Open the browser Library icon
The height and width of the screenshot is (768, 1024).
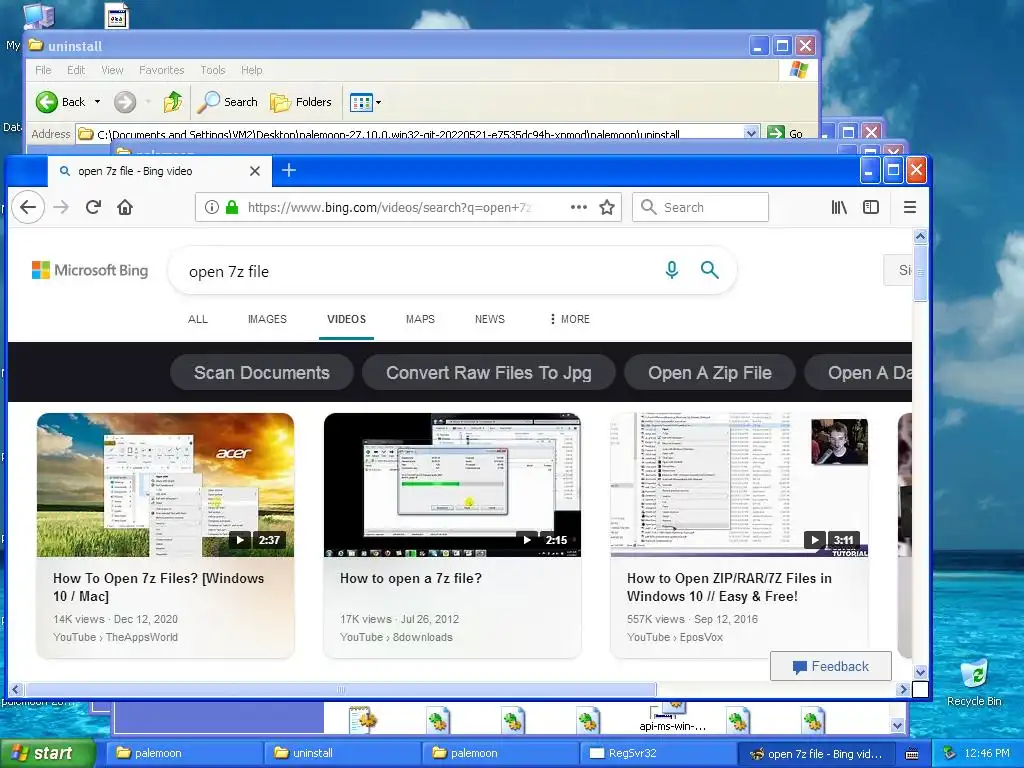point(839,208)
